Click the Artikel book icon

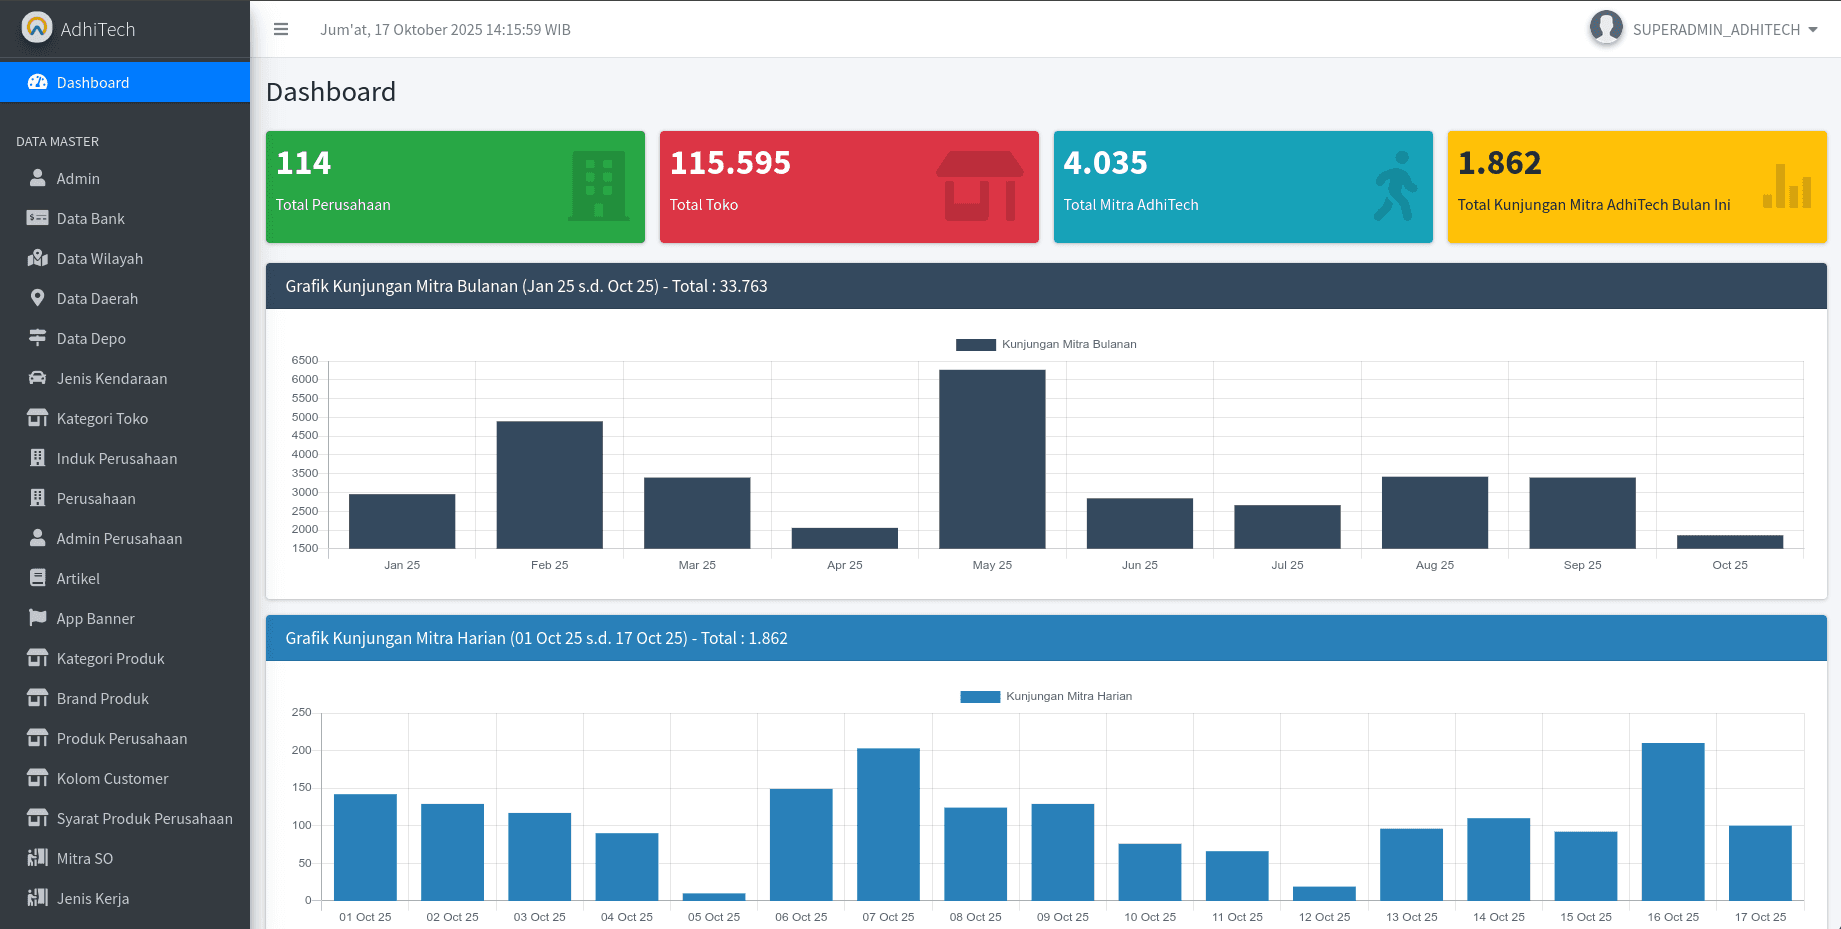point(38,578)
